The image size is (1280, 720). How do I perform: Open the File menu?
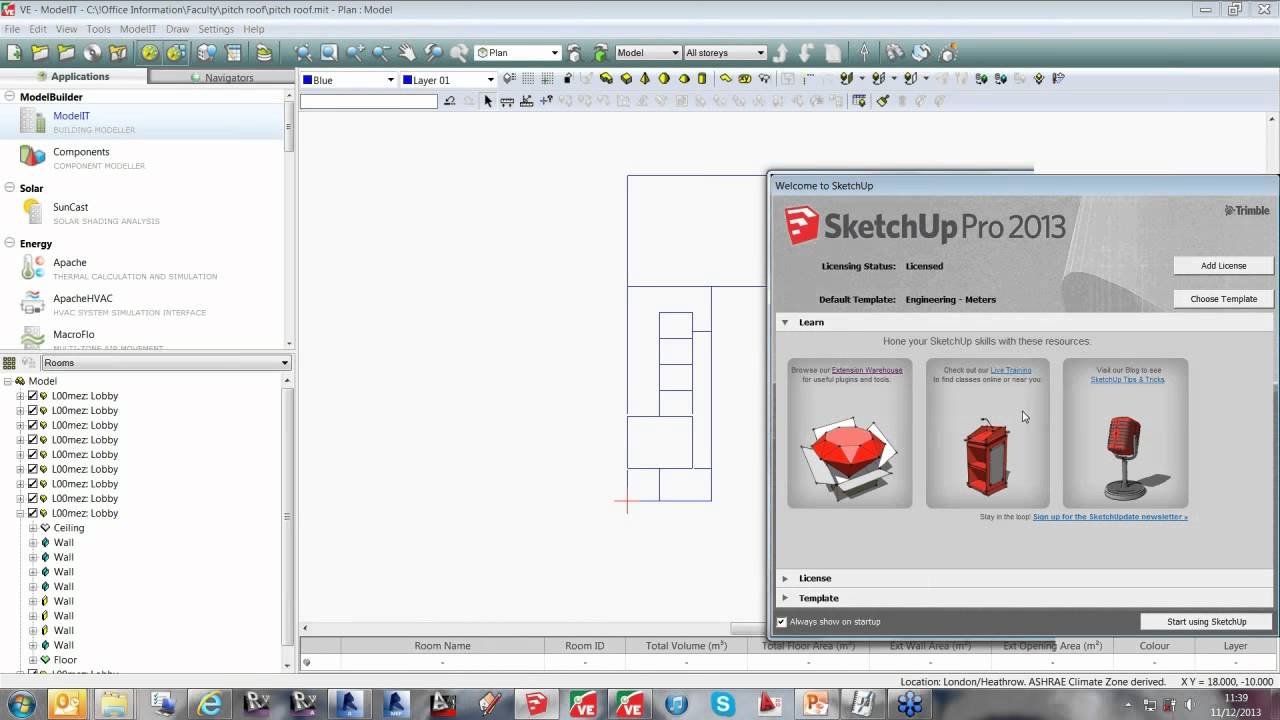(12, 29)
